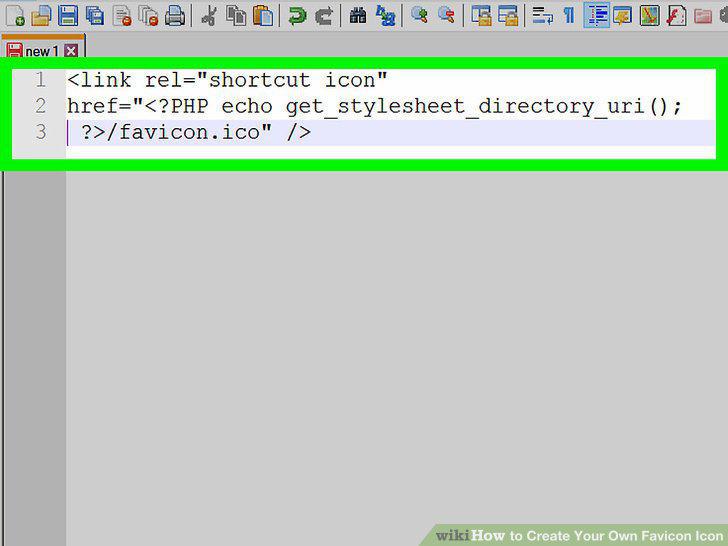This screenshot has height=546, width=728.
Task: Close the current document via the toolbar icon
Action: pyautogui.click(x=122, y=15)
